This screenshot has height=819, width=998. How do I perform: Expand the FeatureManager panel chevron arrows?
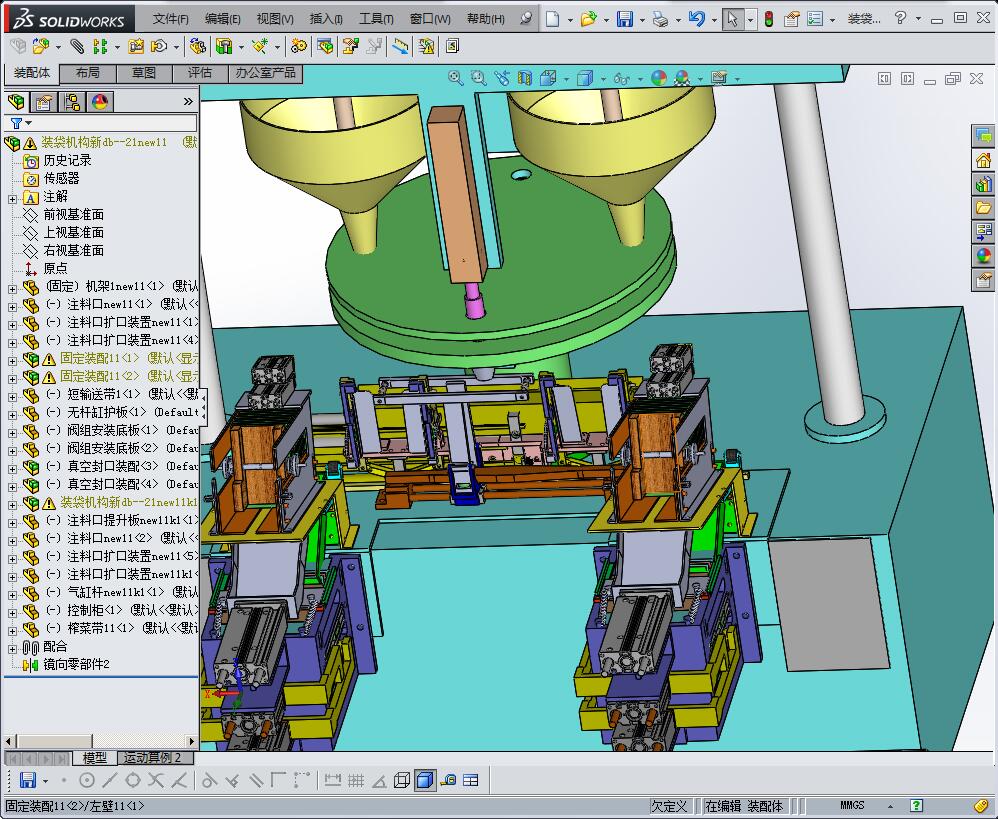188,101
